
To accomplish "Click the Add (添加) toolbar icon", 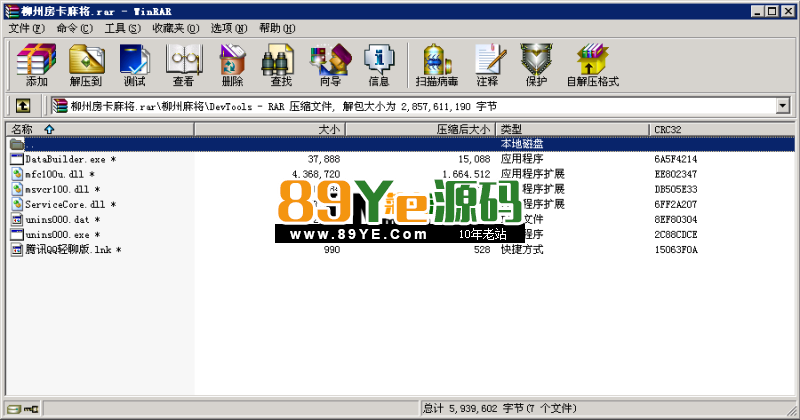I will tap(36, 65).
